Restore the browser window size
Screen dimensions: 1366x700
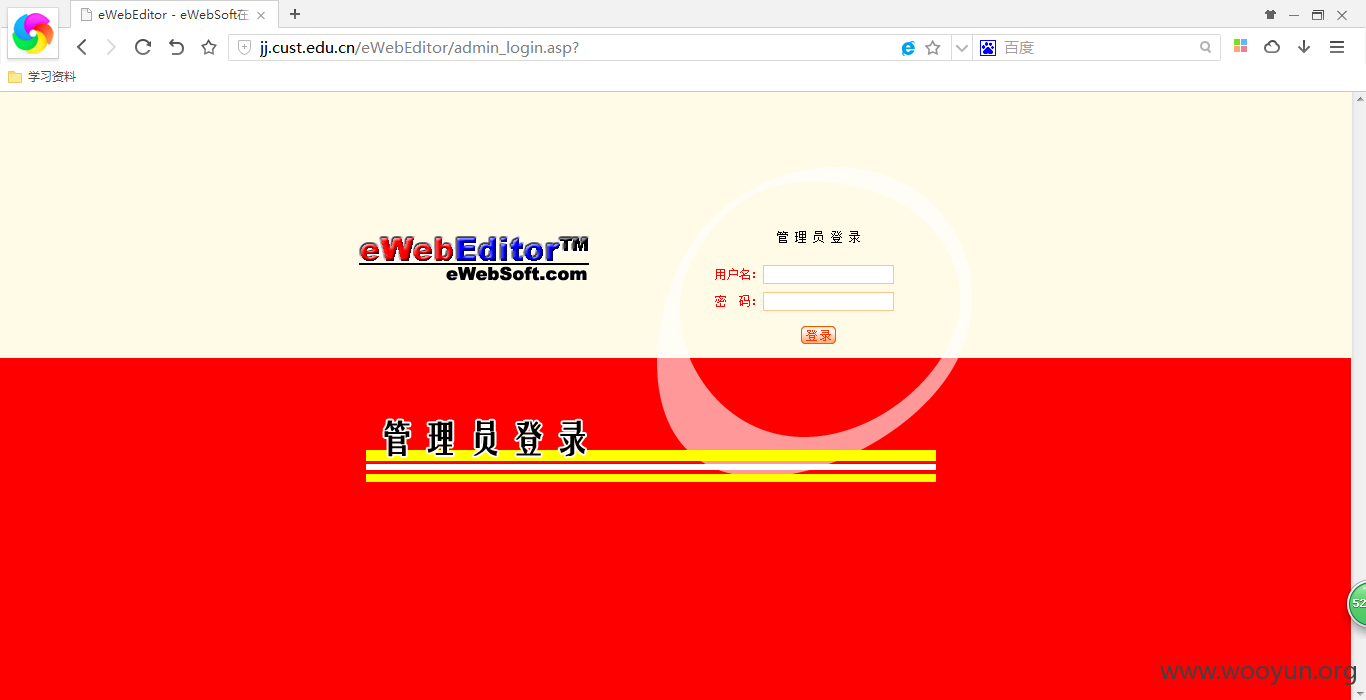tap(1318, 15)
